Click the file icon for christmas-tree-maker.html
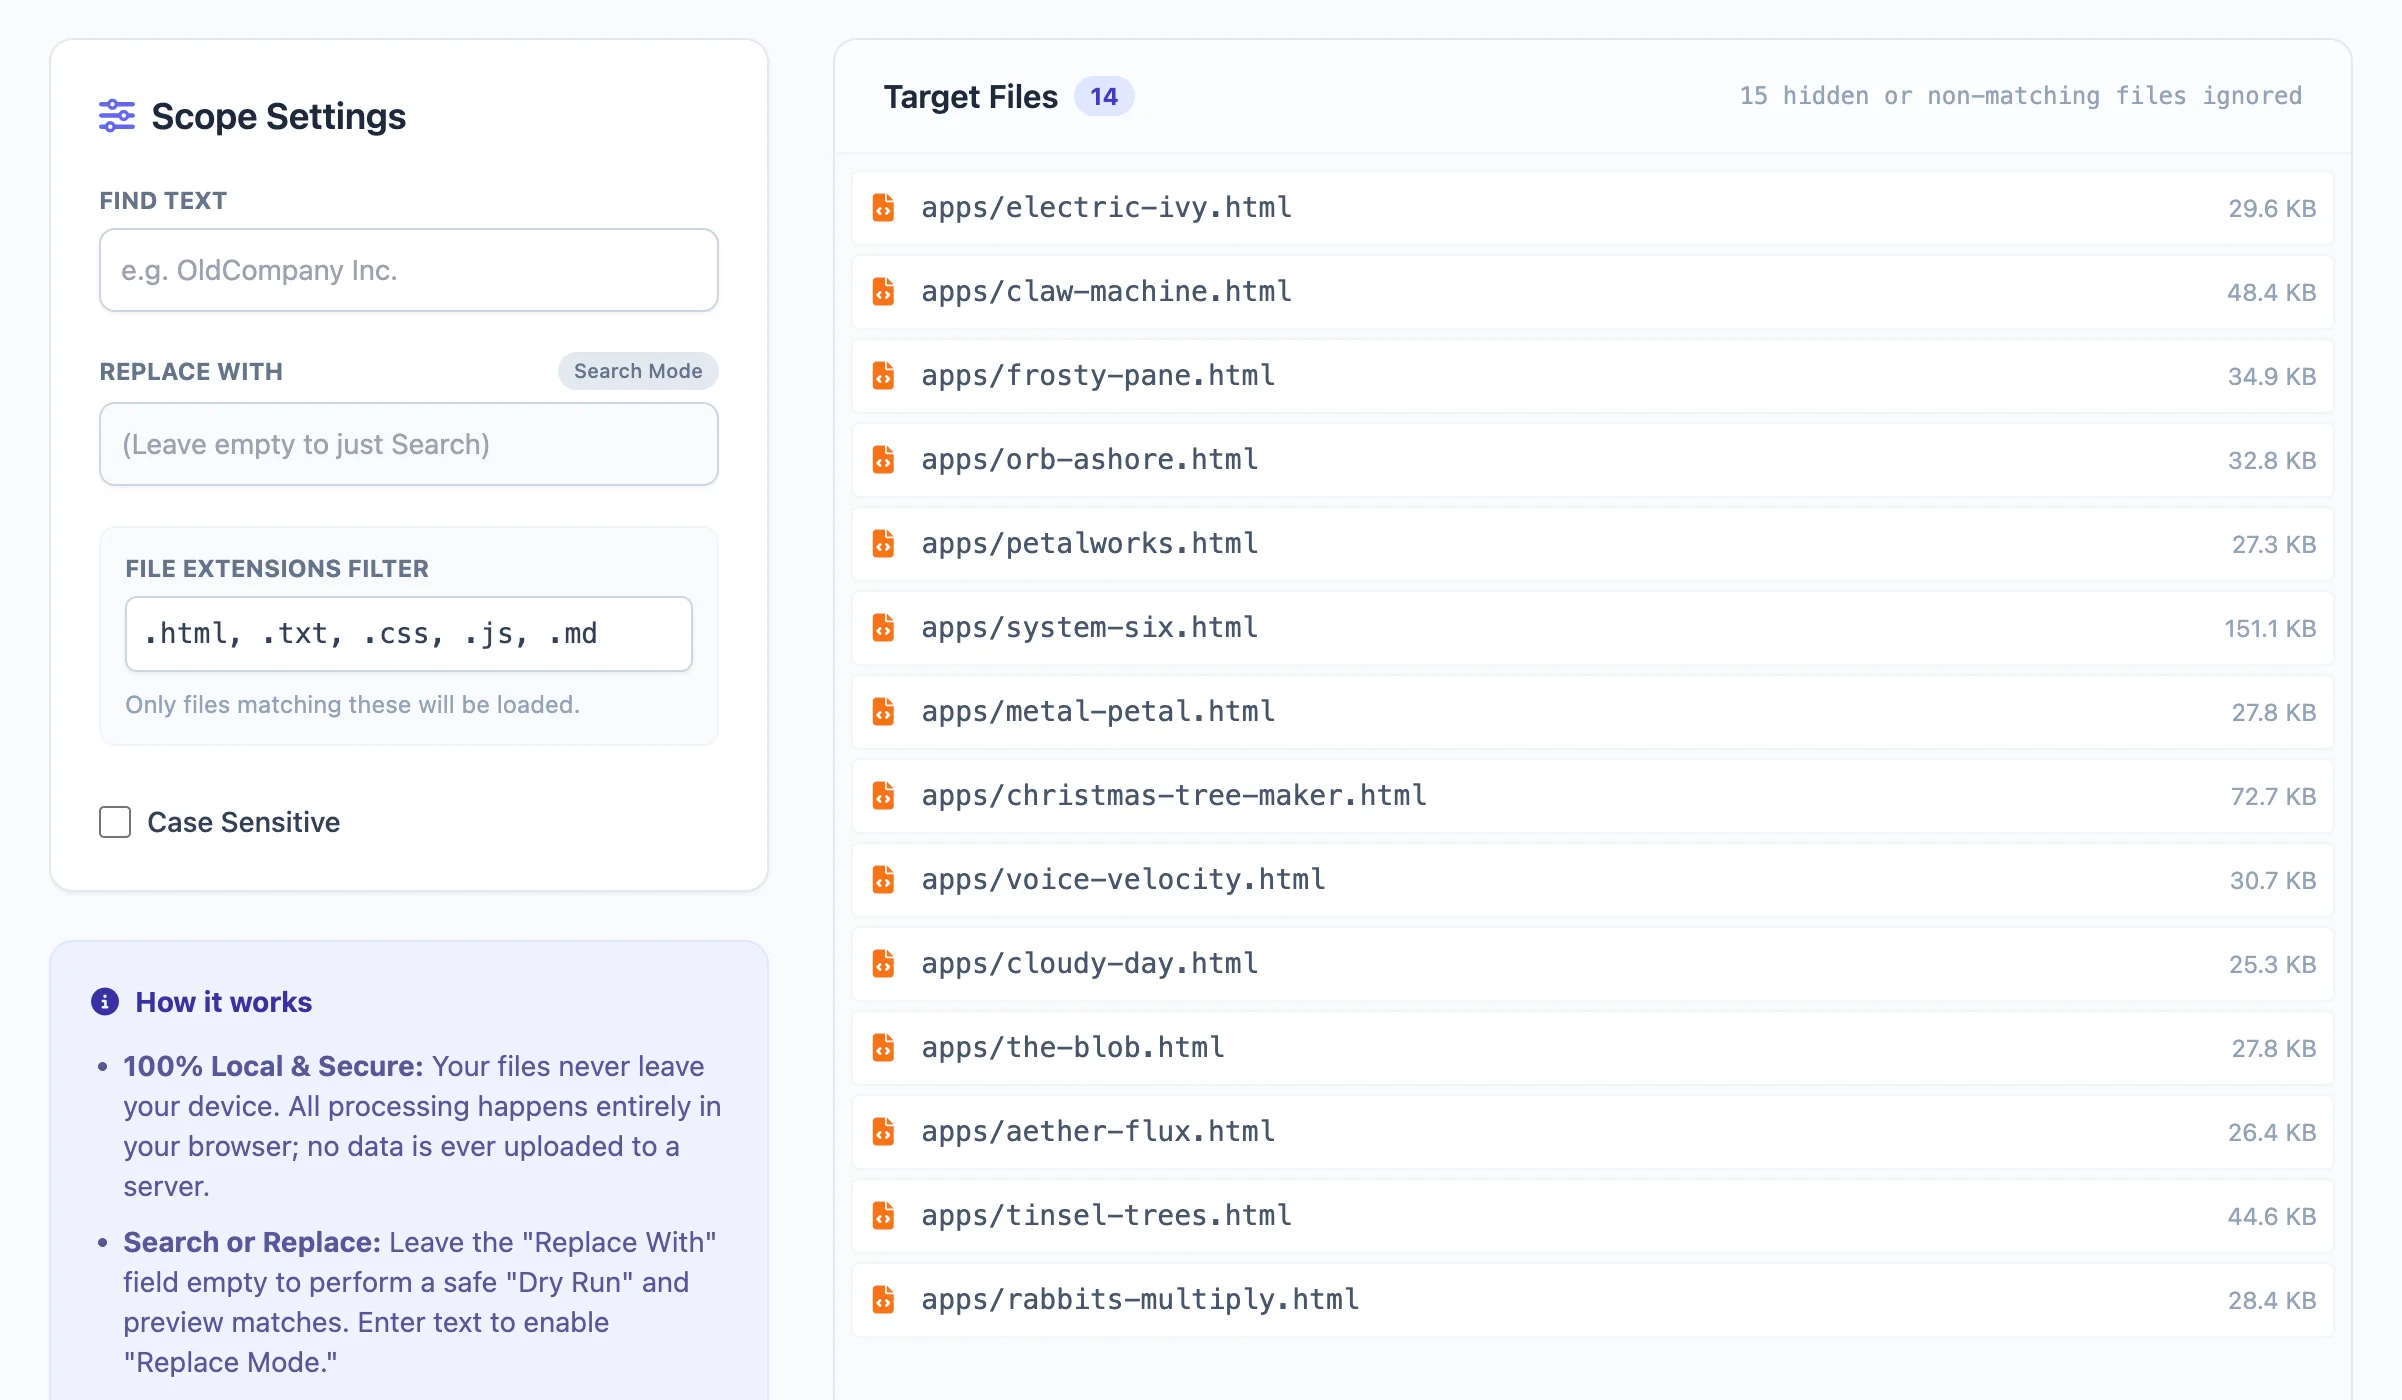Viewport: 2402px width, 1400px height. pos(883,796)
